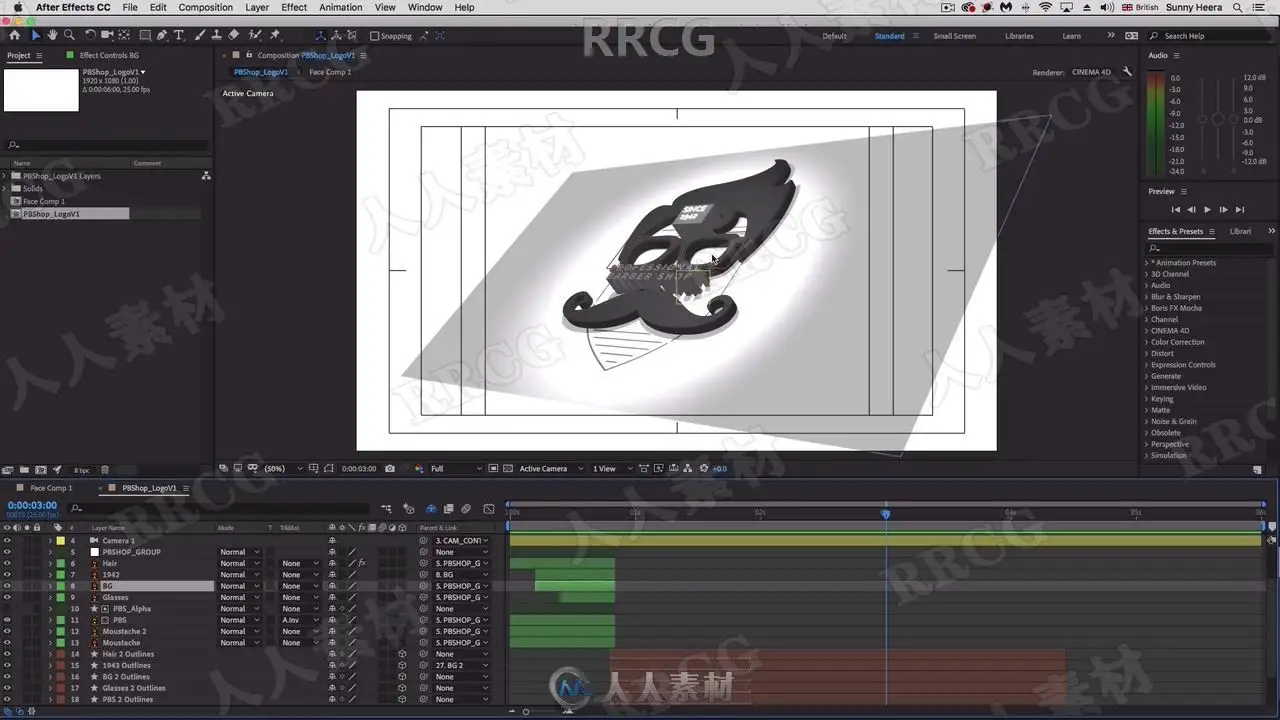Click the Local Axis mode icon
Screen dimensions: 1280x720
pos(320,35)
